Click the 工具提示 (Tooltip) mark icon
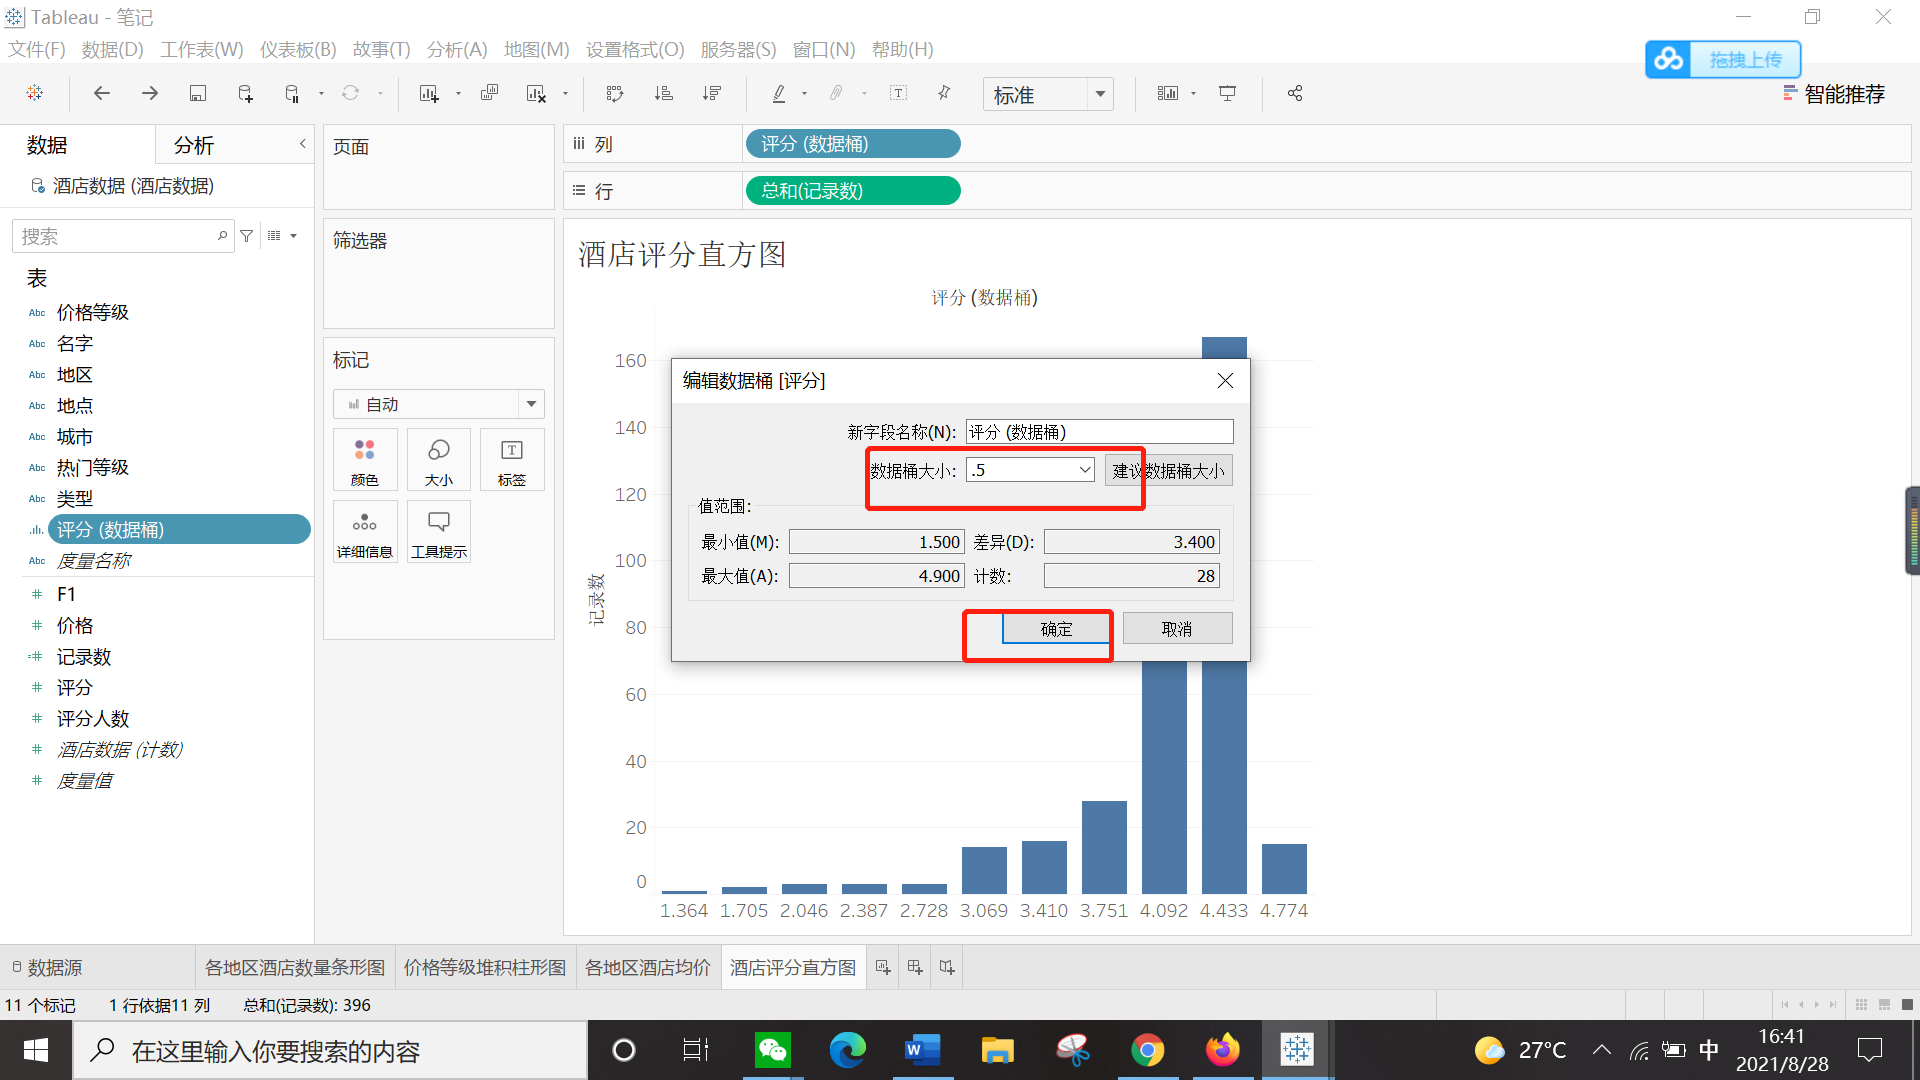The height and width of the screenshot is (1080, 1920). (438, 531)
